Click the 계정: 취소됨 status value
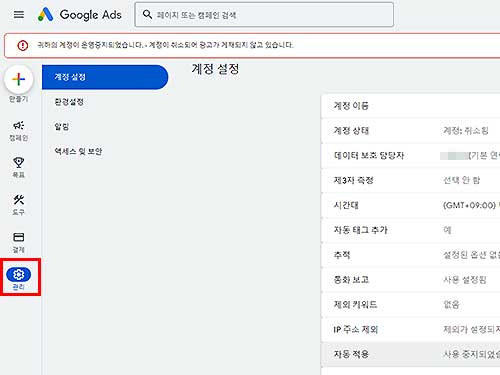 pos(466,131)
